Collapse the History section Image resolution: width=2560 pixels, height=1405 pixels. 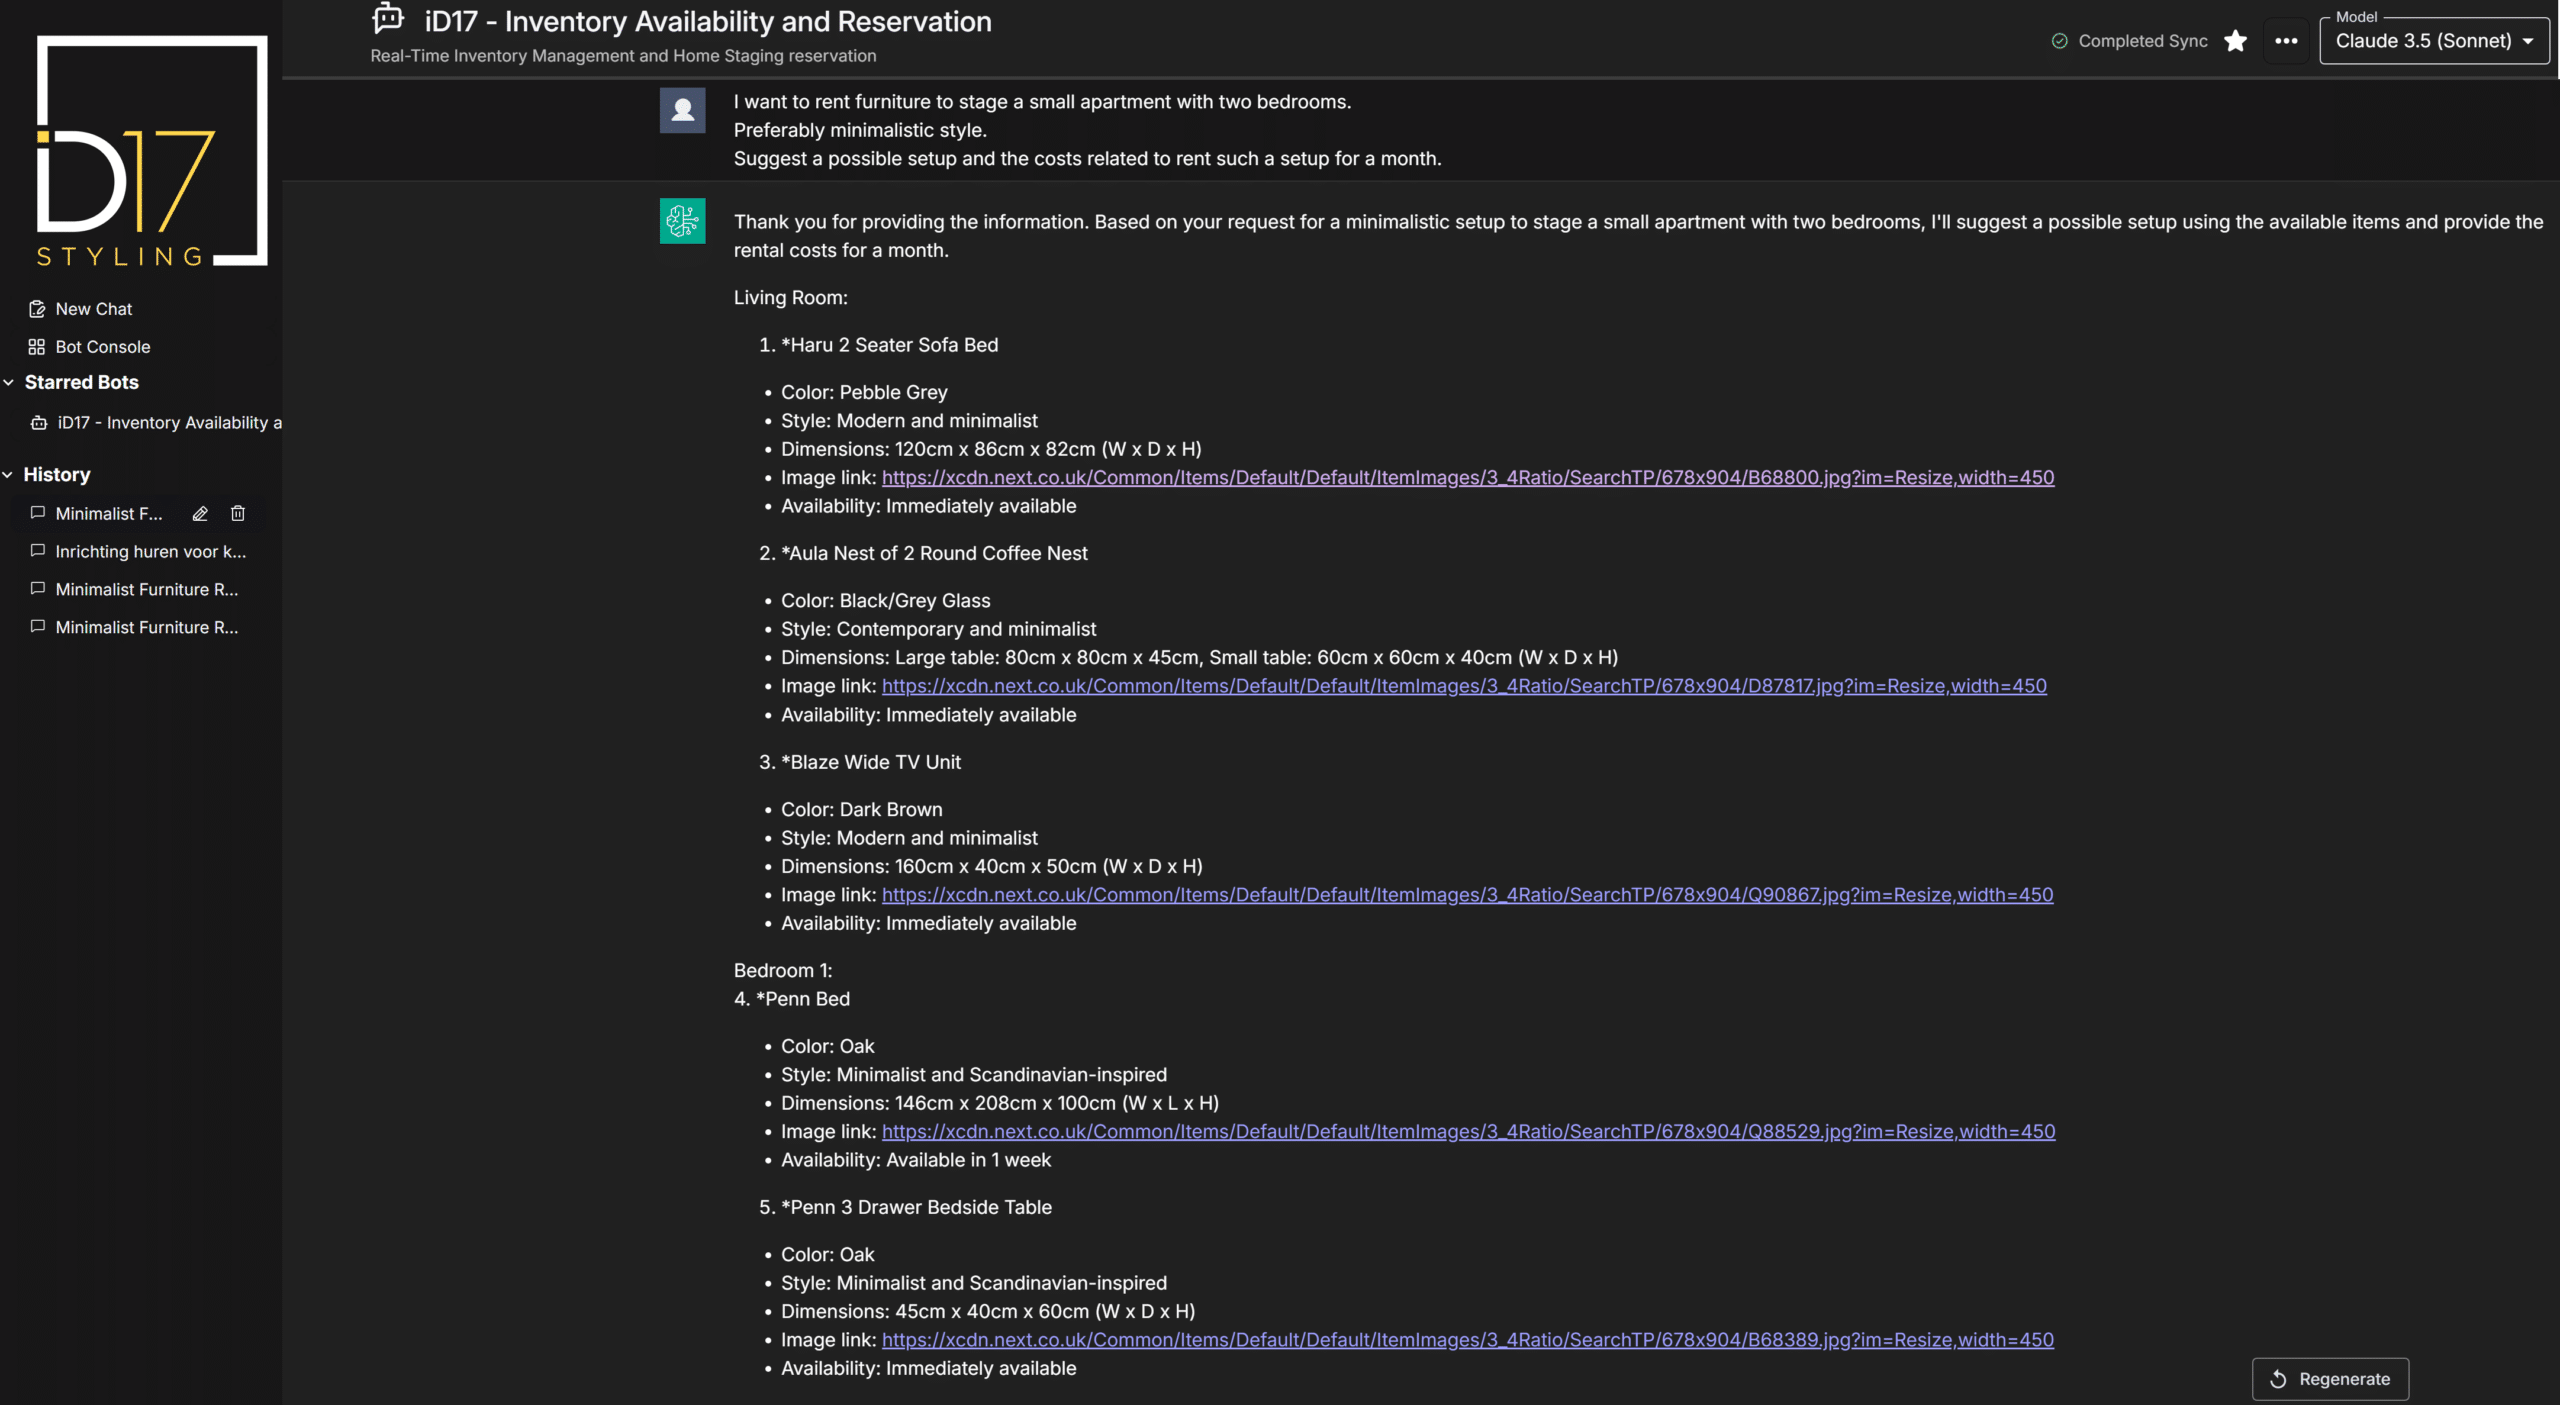[x=9, y=475]
